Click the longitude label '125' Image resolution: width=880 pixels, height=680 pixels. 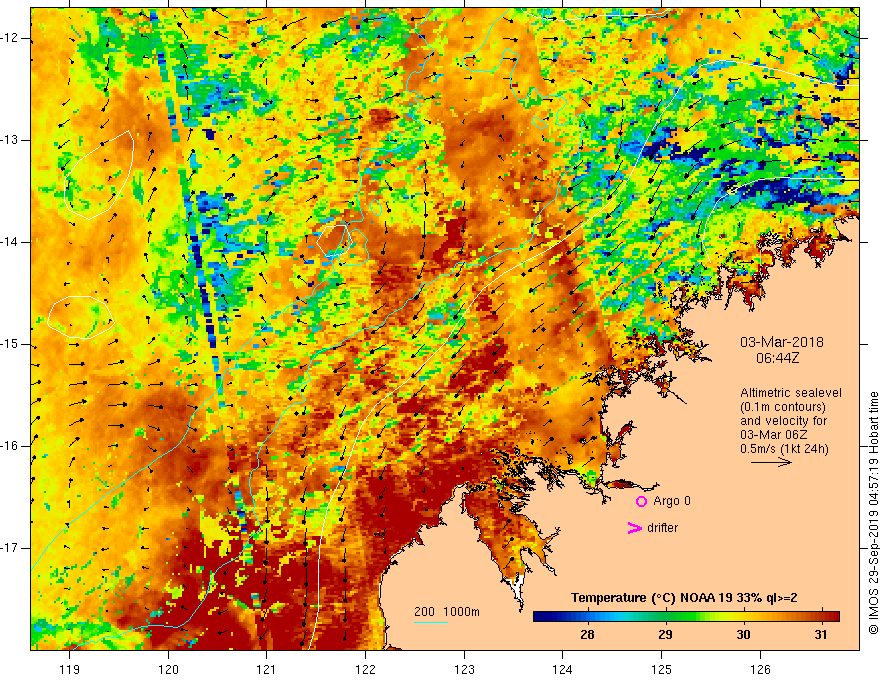662,669
